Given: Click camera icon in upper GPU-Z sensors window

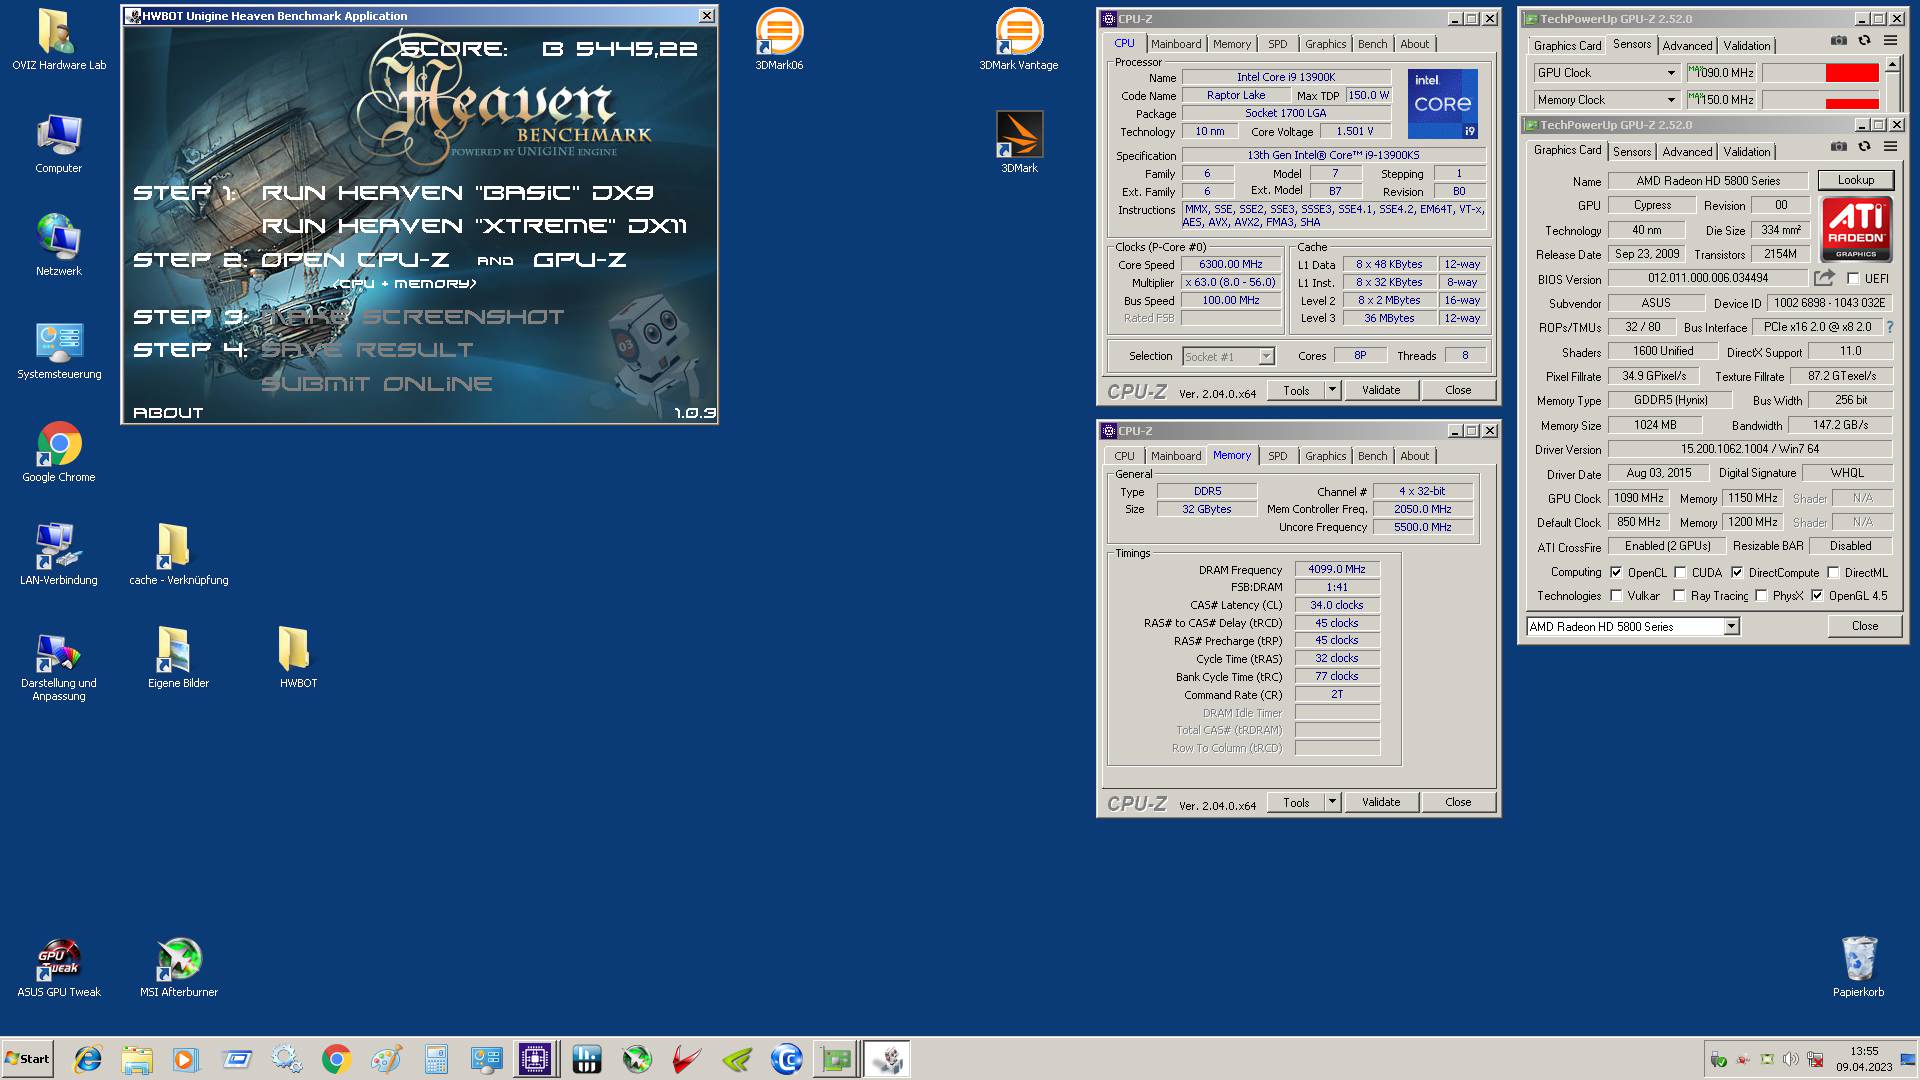Looking at the screenshot, I should [1839, 41].
